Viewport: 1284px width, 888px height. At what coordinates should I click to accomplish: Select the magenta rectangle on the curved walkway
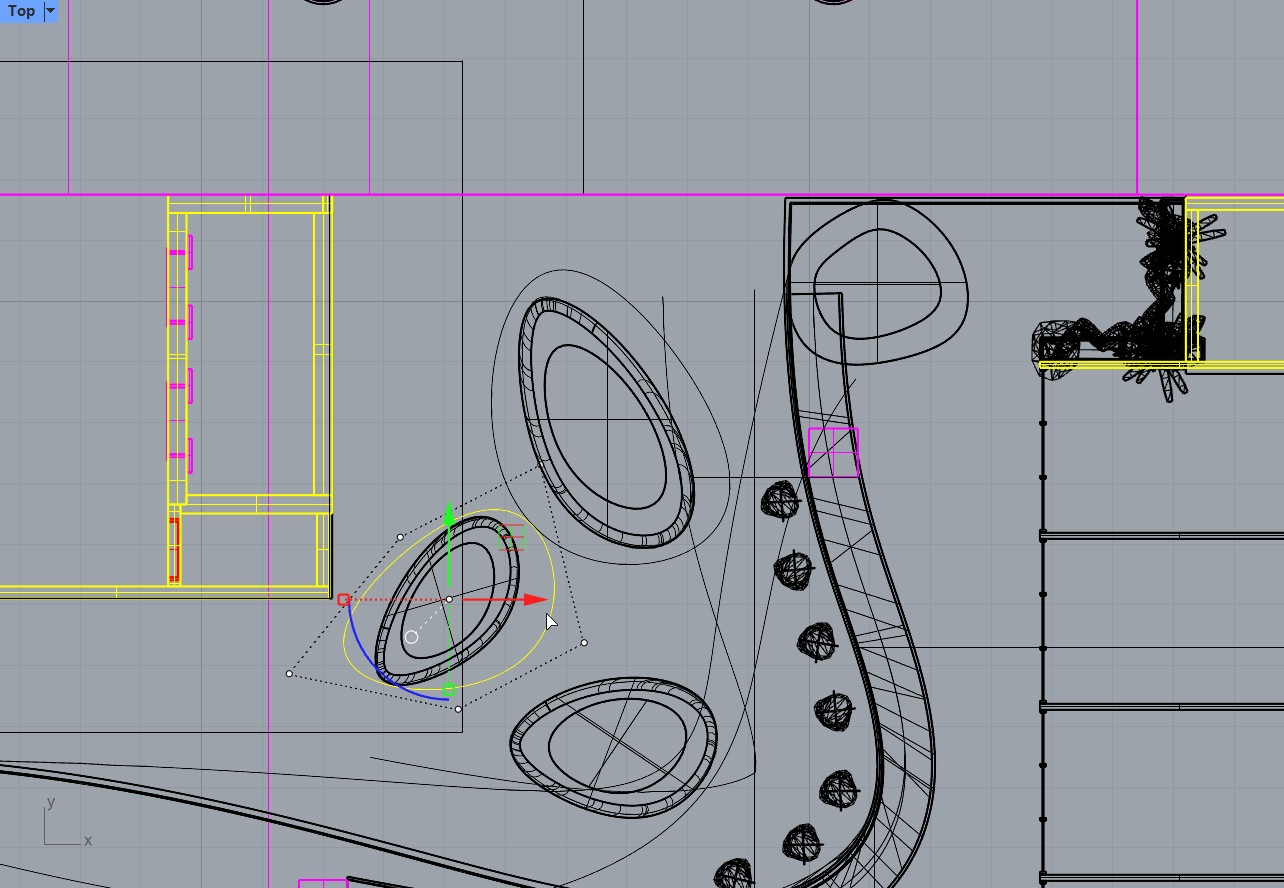tap(833, 452)
